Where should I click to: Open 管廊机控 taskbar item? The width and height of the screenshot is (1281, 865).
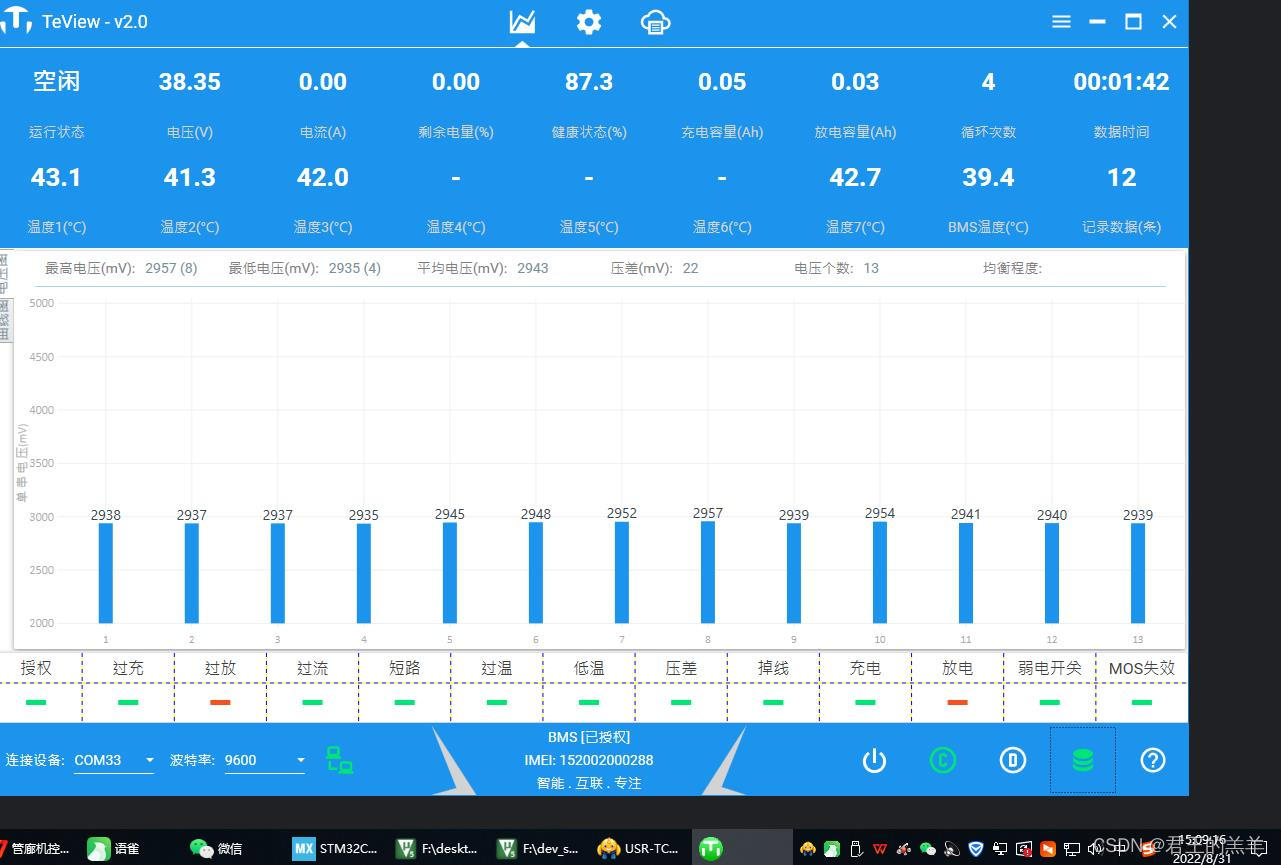[35, 848]
